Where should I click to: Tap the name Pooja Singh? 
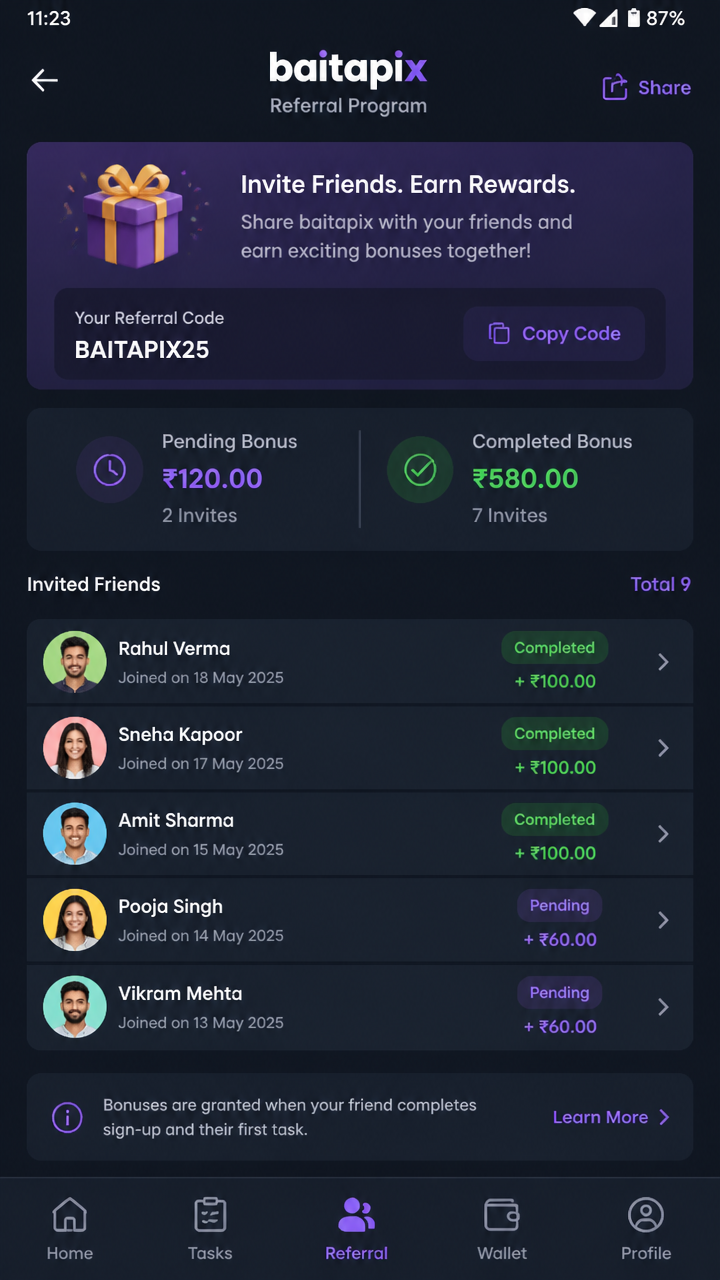pos(170,906)
